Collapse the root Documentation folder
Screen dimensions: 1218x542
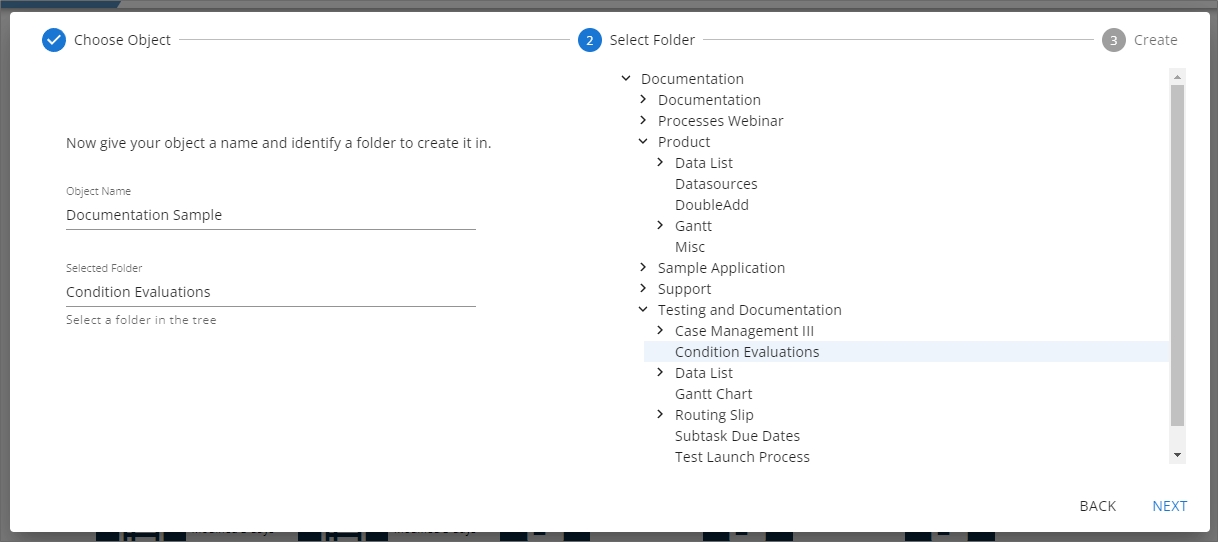coord(626,79)
